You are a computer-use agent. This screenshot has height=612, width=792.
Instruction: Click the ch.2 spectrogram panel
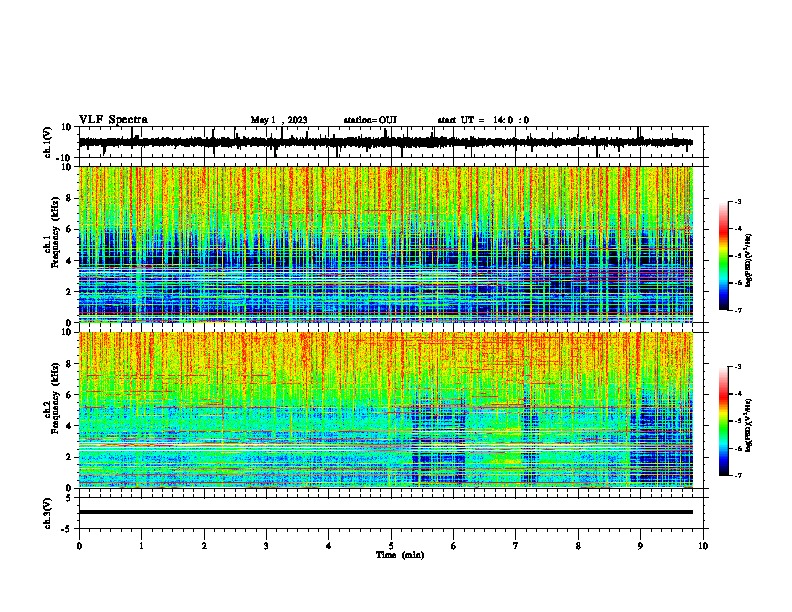point(386,410)
